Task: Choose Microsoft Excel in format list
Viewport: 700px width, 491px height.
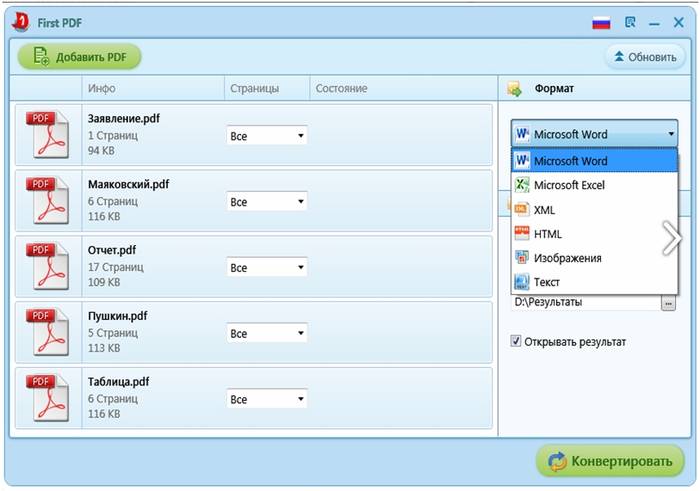Action: pyautogui.click(x=594, y=185)
